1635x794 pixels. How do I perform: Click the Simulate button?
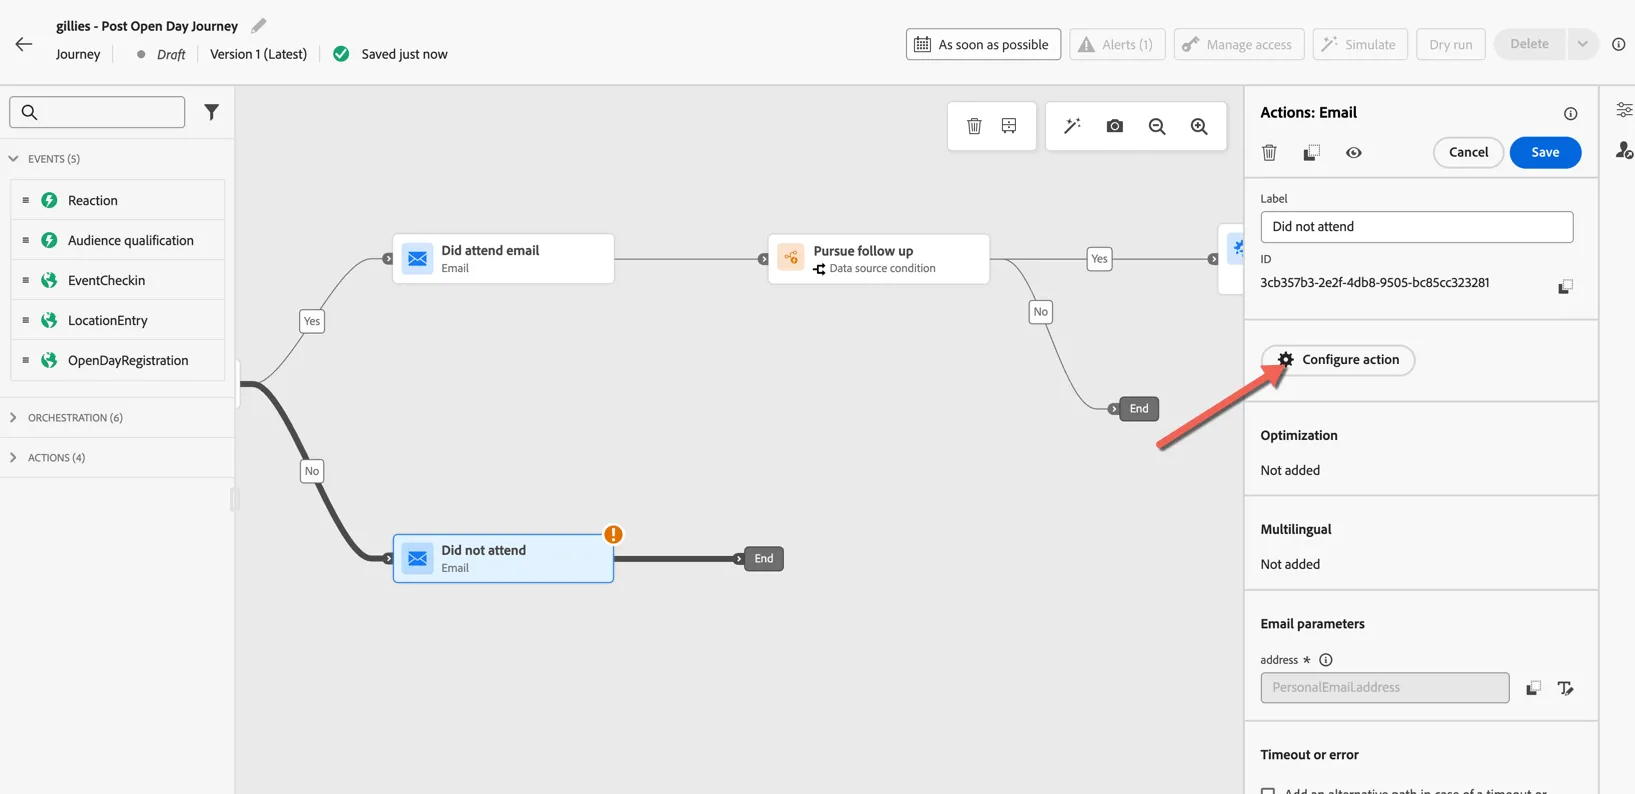pos(1360,44)
